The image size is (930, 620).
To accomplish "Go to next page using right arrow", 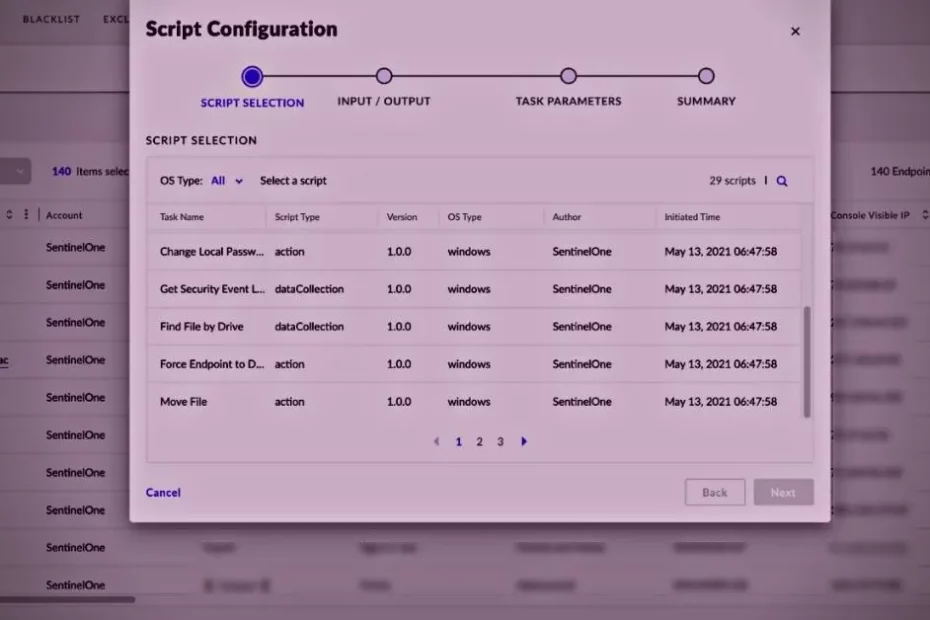I will (x=524, y=441).
